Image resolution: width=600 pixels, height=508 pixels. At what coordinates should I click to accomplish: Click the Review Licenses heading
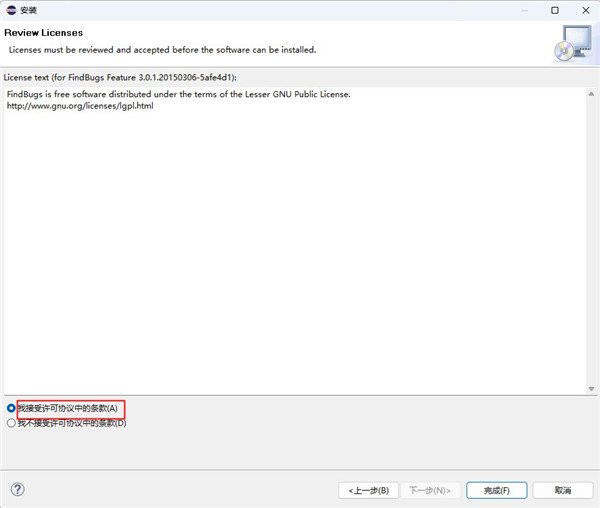coord(43,33)
